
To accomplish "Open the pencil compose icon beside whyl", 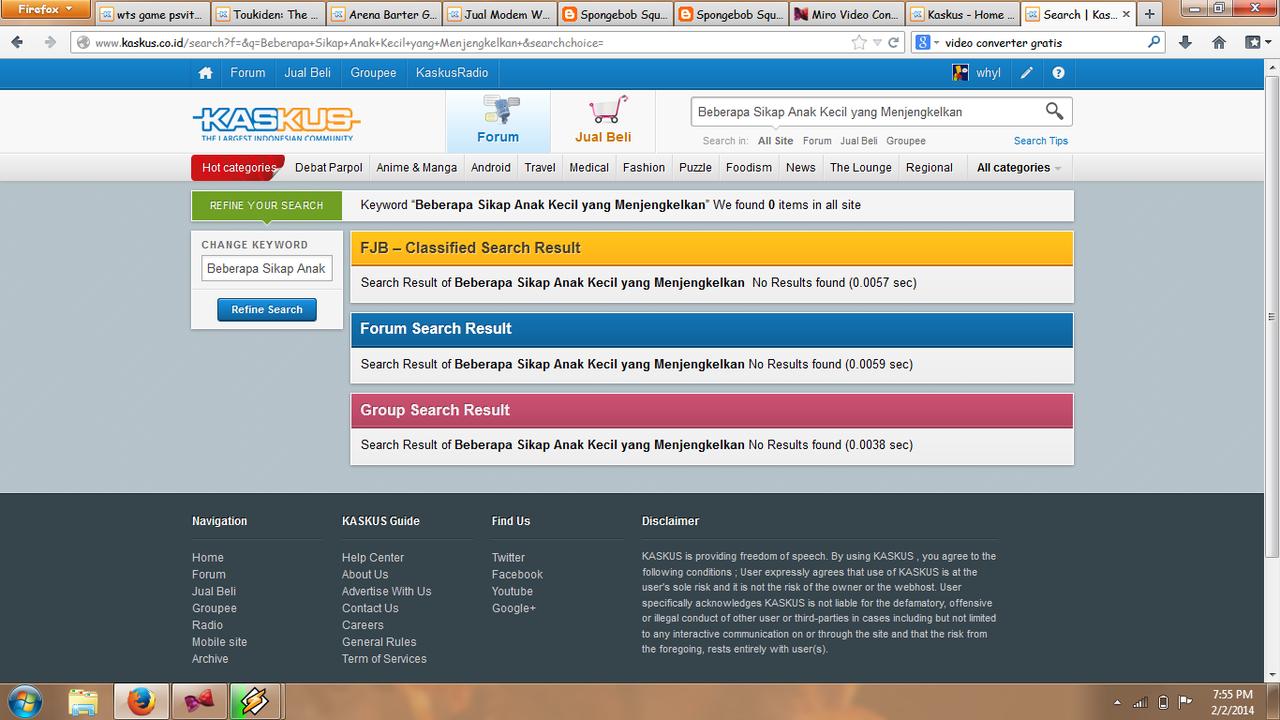I will click(1027, 73).
